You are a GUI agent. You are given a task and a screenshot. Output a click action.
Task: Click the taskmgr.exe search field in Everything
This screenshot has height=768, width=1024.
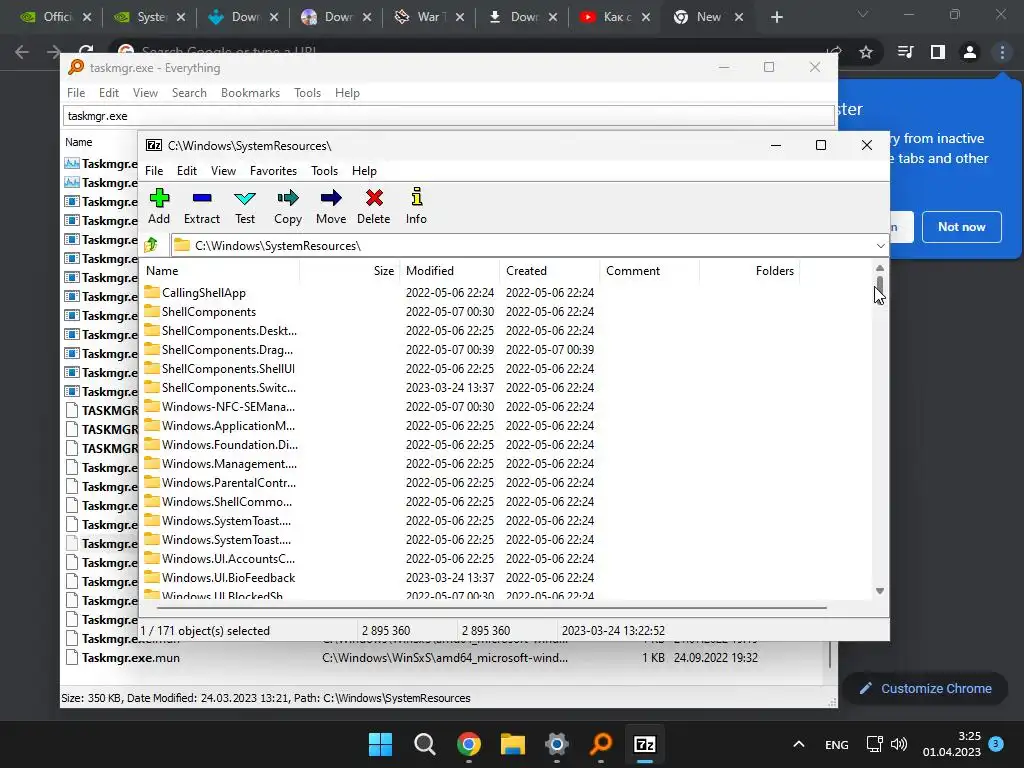pos(449,116)
